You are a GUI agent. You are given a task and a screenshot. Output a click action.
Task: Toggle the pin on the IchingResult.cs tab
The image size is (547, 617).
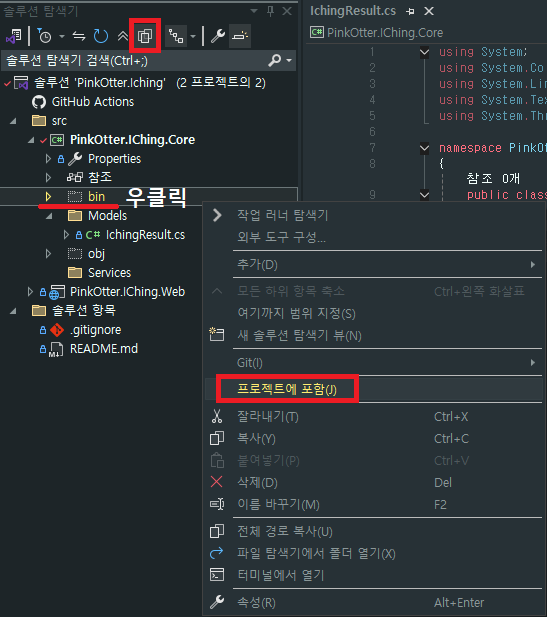(410, 11)
